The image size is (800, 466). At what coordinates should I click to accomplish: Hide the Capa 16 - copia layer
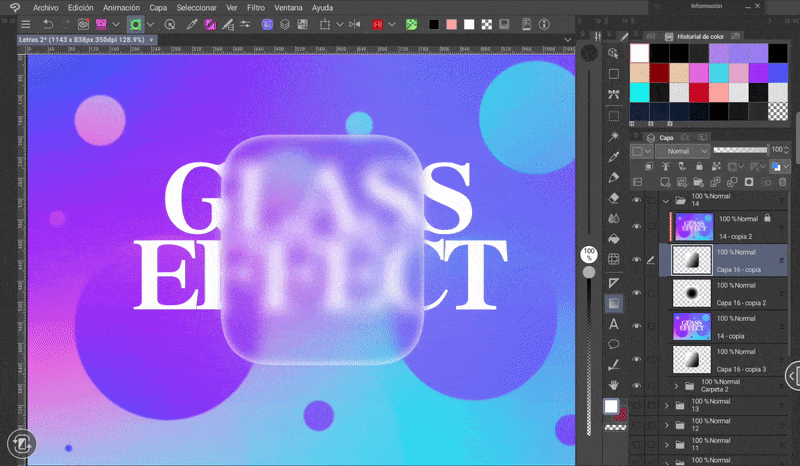[636, 260]
